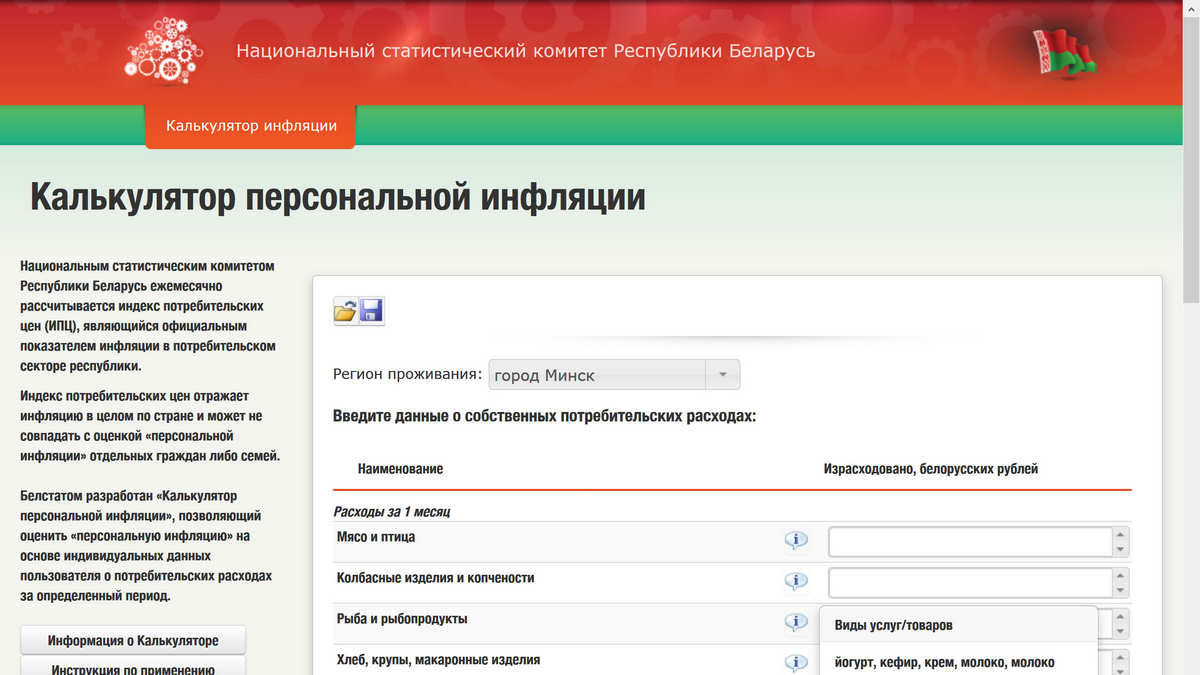Click the Калькулятор персональной инфляции heading

point(338,197)
